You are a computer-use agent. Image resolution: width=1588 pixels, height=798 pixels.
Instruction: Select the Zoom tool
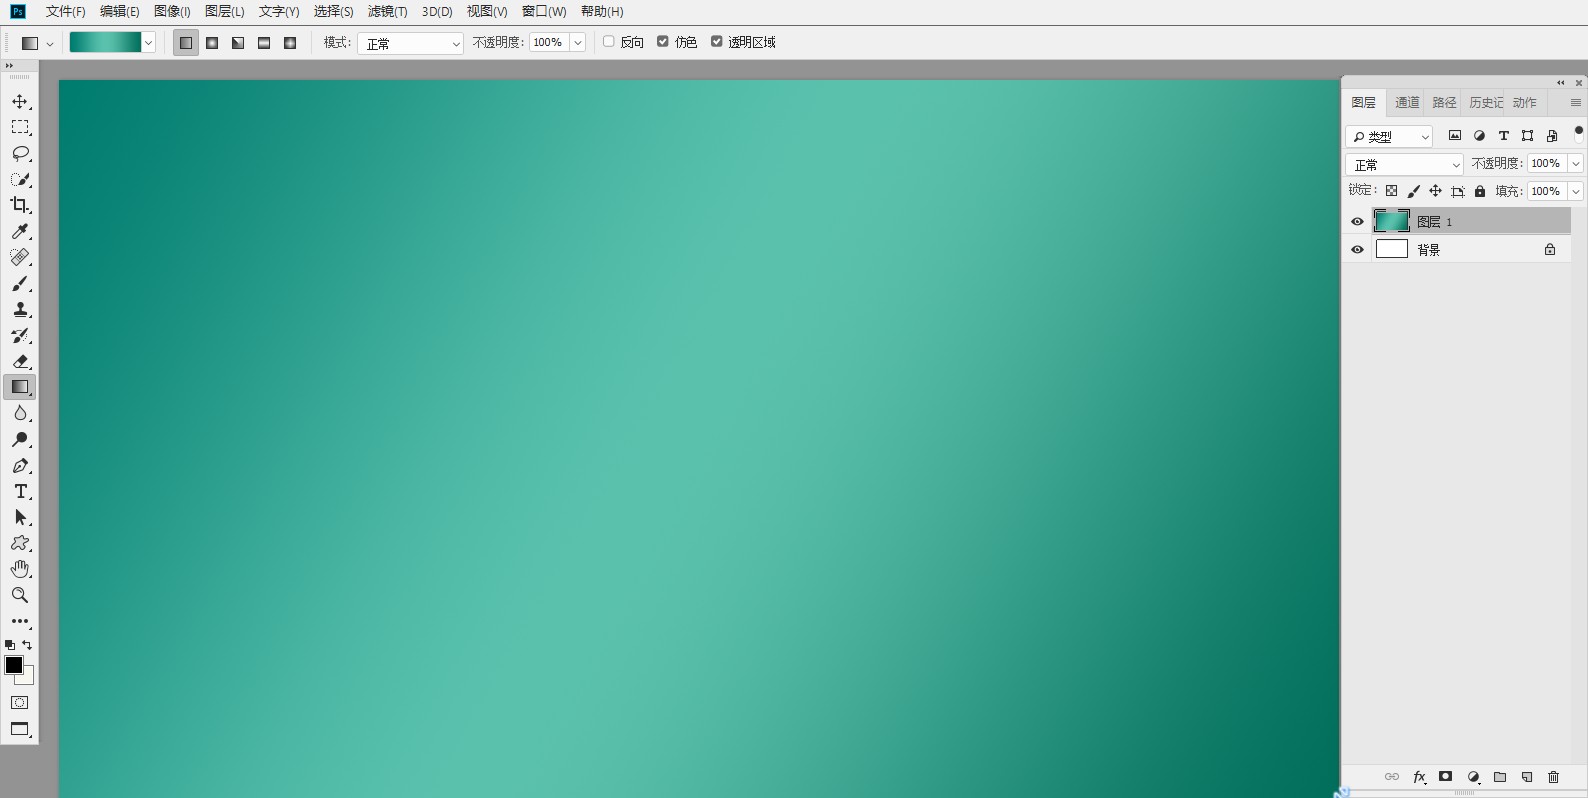point(20,595)
